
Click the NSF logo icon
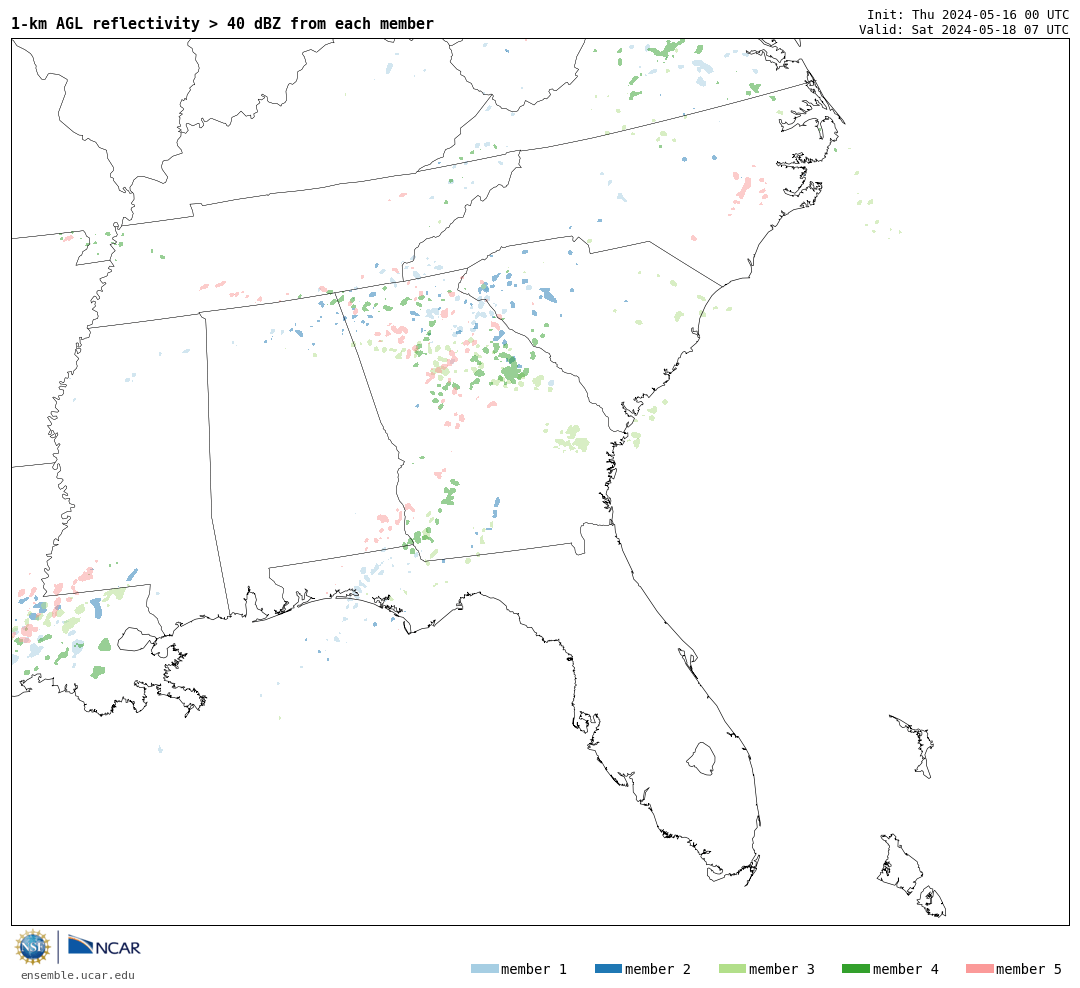pos(32,947)
